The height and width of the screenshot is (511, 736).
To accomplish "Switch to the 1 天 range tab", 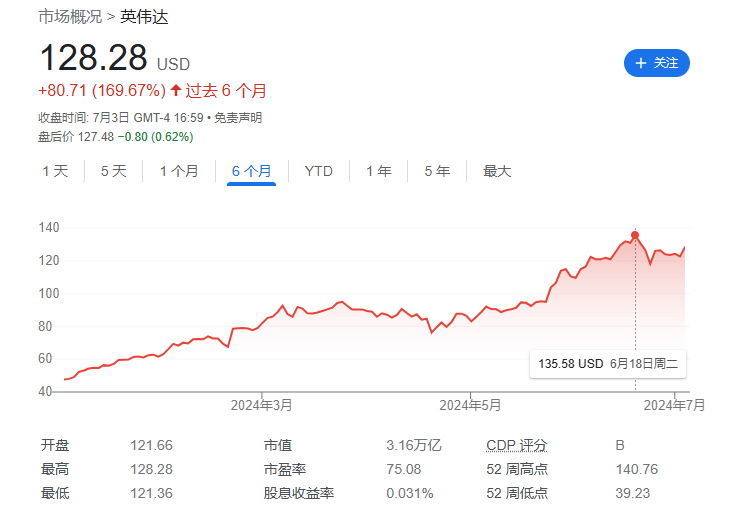I will pyautogui.click(x=55, y=171).
